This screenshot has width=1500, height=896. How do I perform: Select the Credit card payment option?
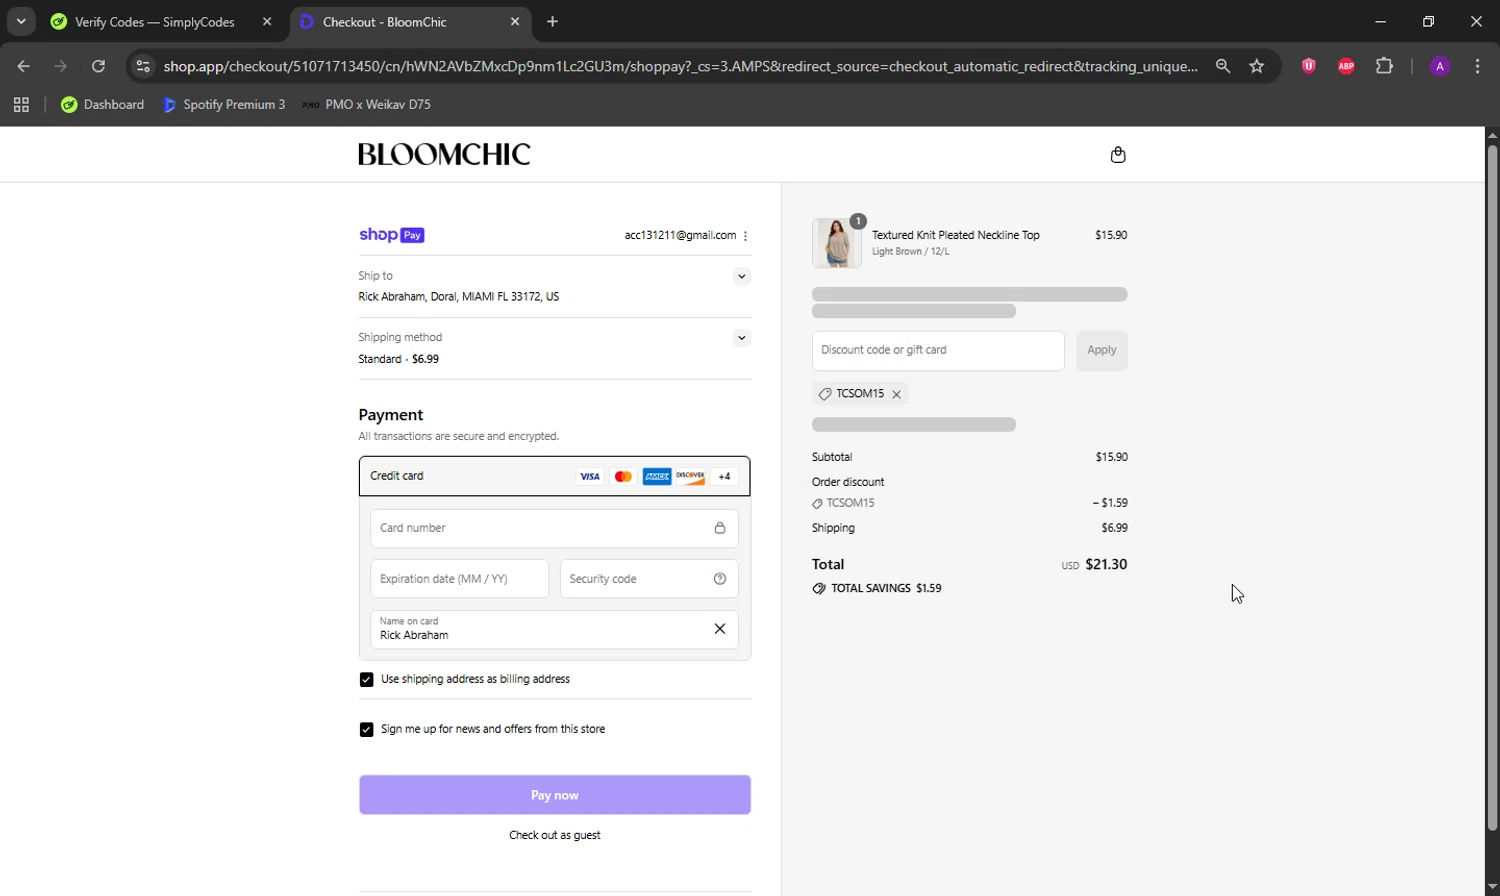[x=554, y=476]
